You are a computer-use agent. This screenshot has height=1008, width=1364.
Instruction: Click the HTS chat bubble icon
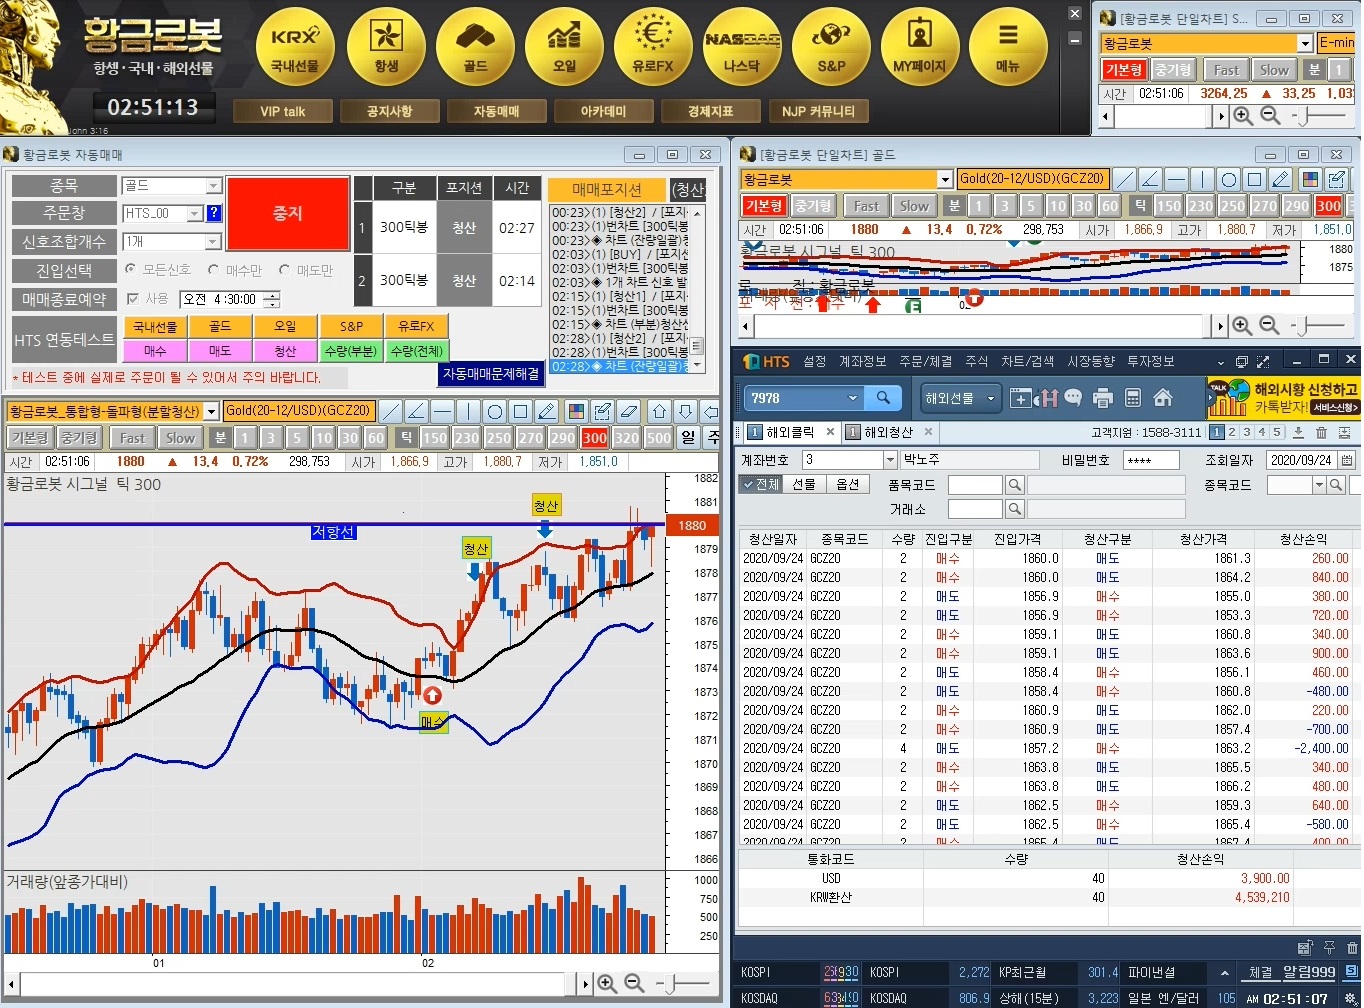1073,398
